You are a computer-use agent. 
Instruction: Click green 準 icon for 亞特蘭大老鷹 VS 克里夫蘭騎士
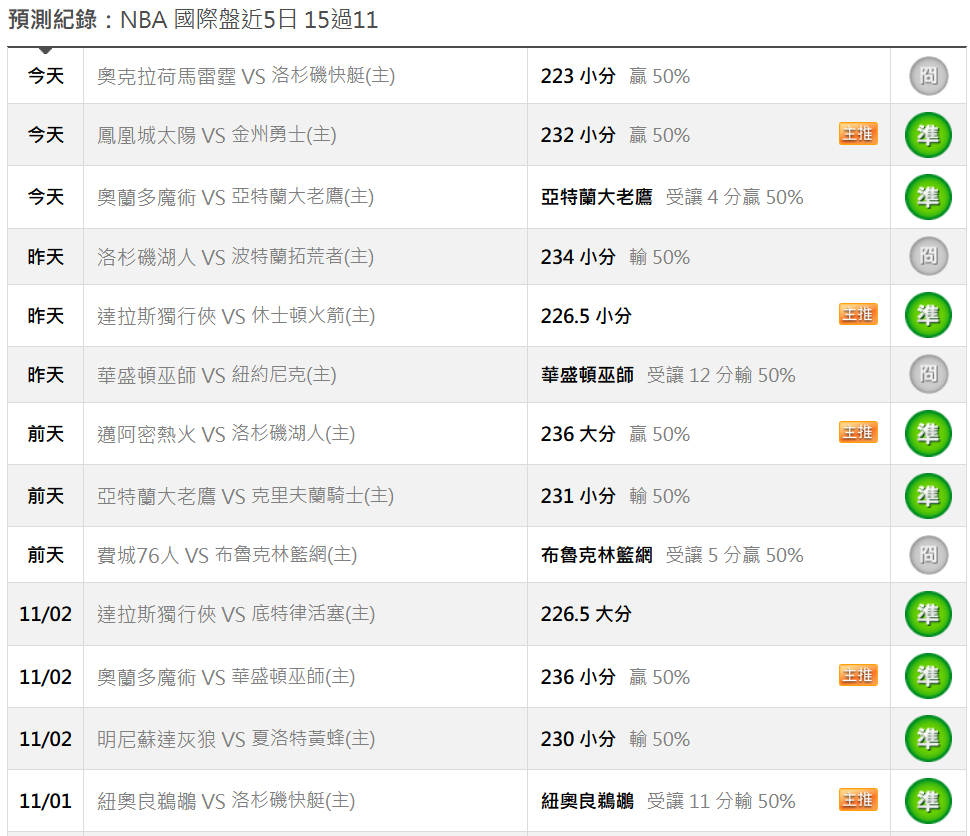pos(928,496)
